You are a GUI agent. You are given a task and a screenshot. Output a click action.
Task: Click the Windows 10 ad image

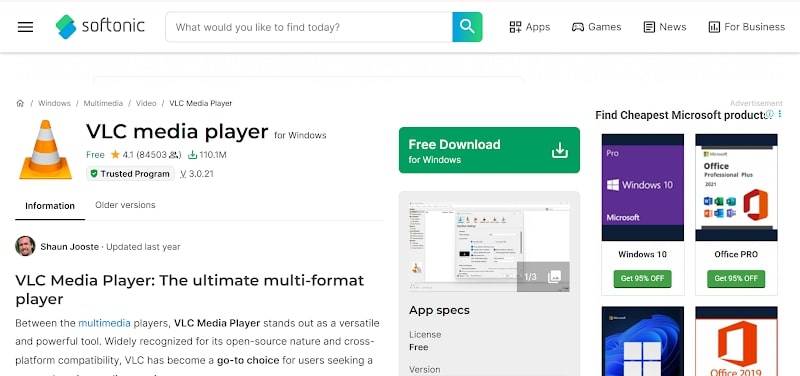pos(643,187)
